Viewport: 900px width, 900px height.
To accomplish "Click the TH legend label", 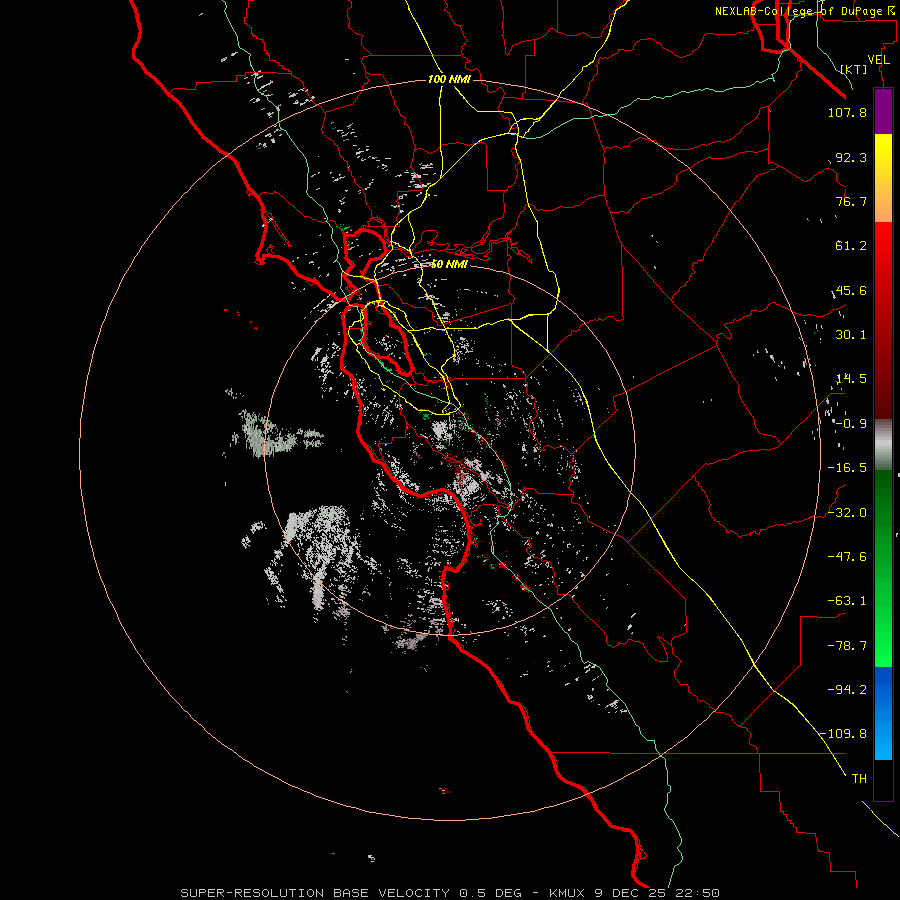I will [859, 779].
